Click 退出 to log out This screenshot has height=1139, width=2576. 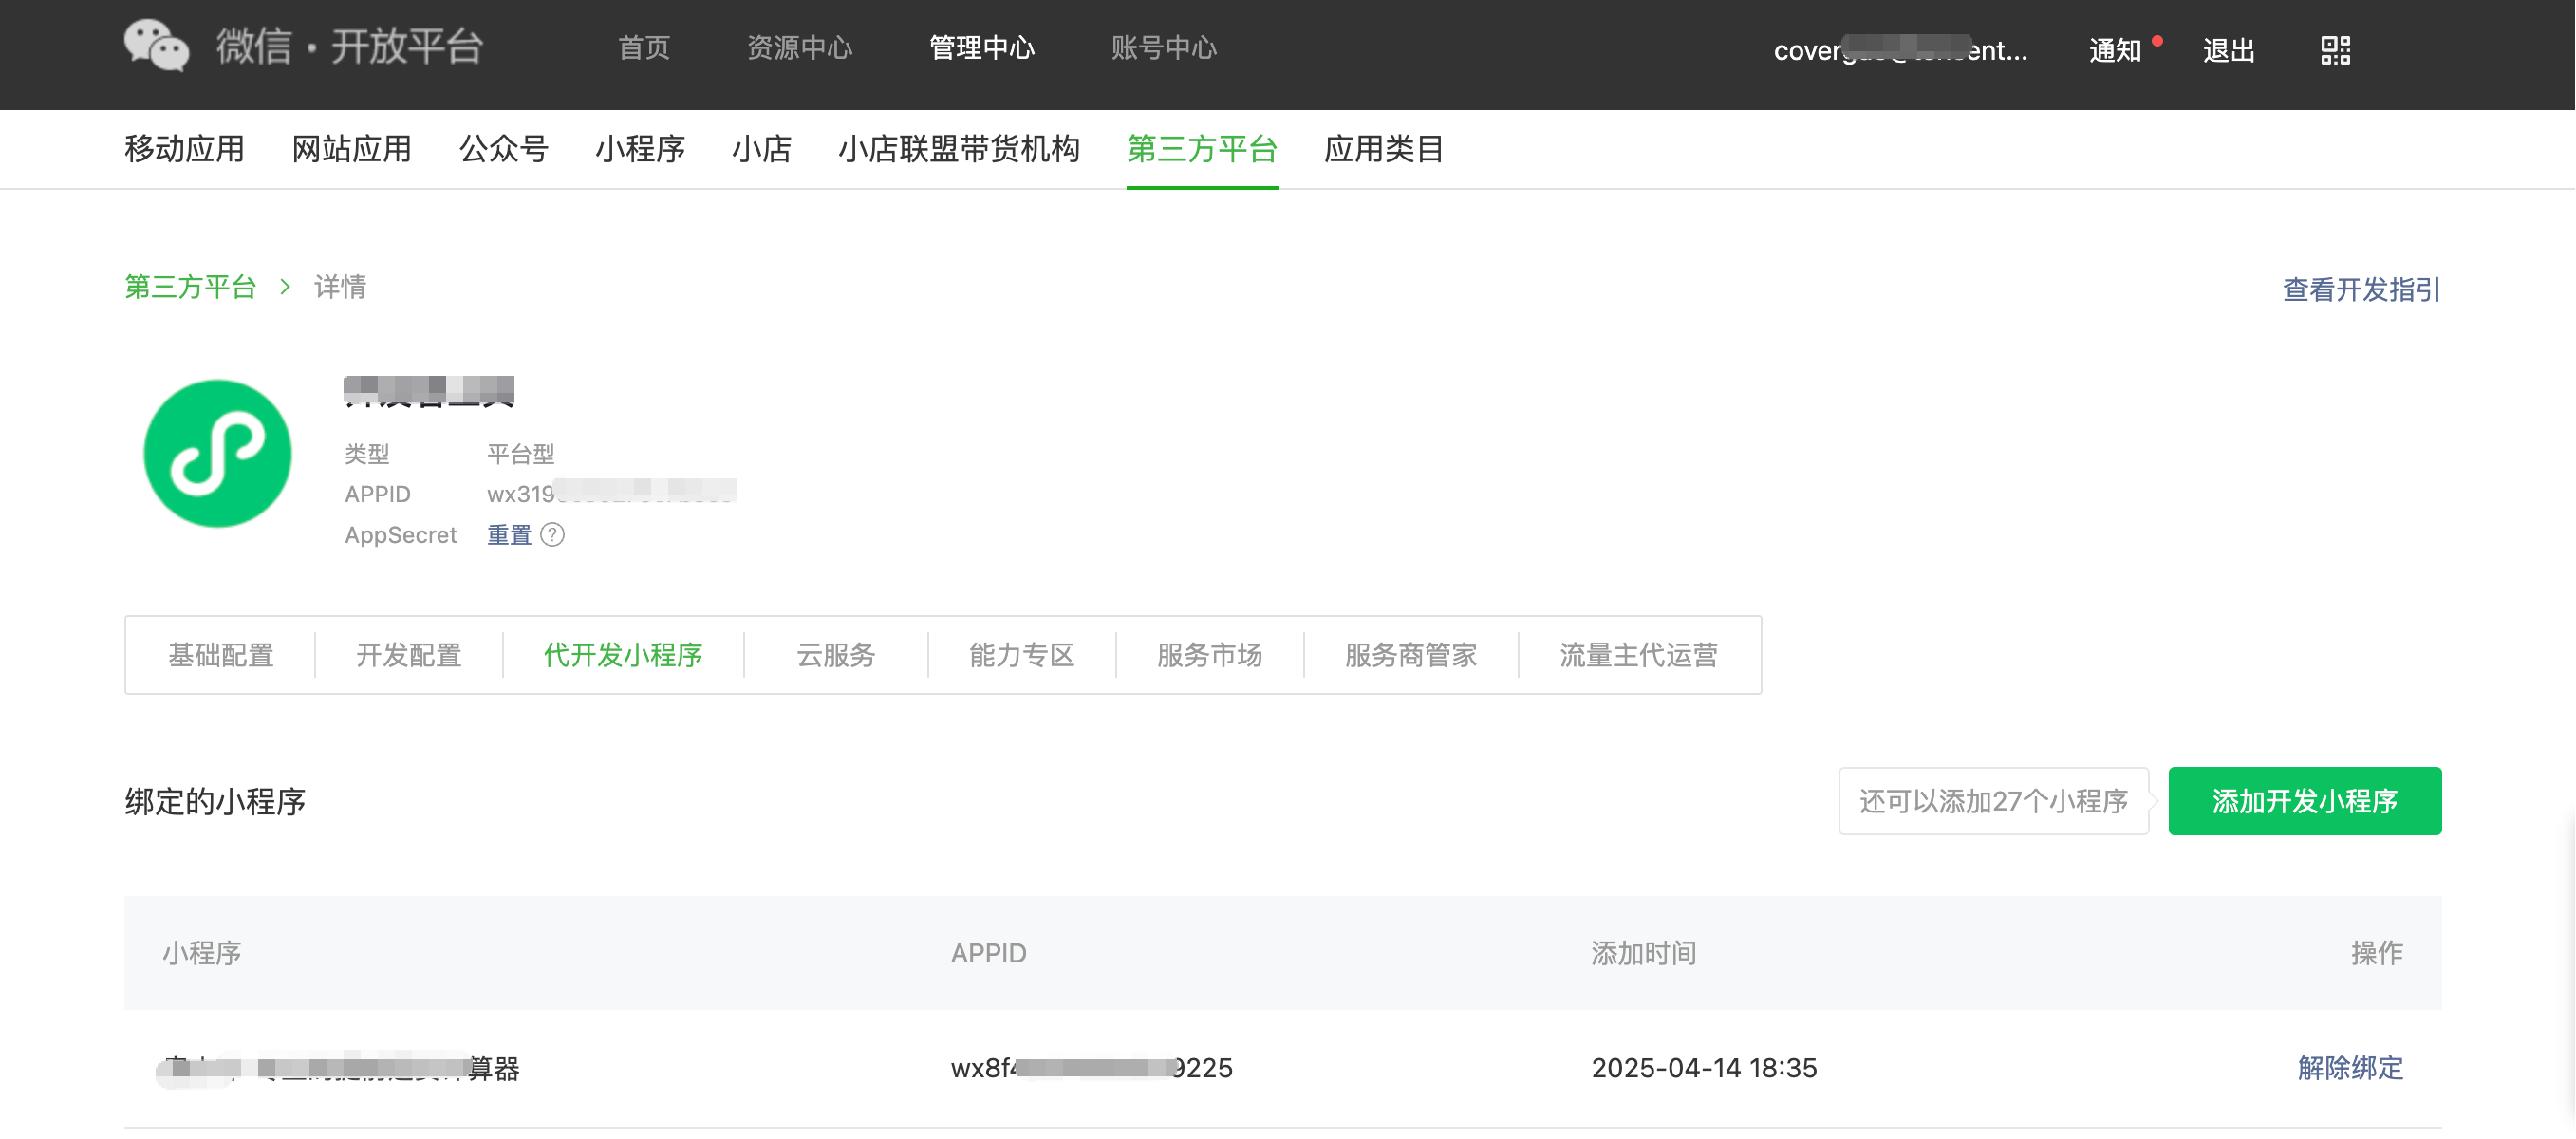(x=2228, y=50)
